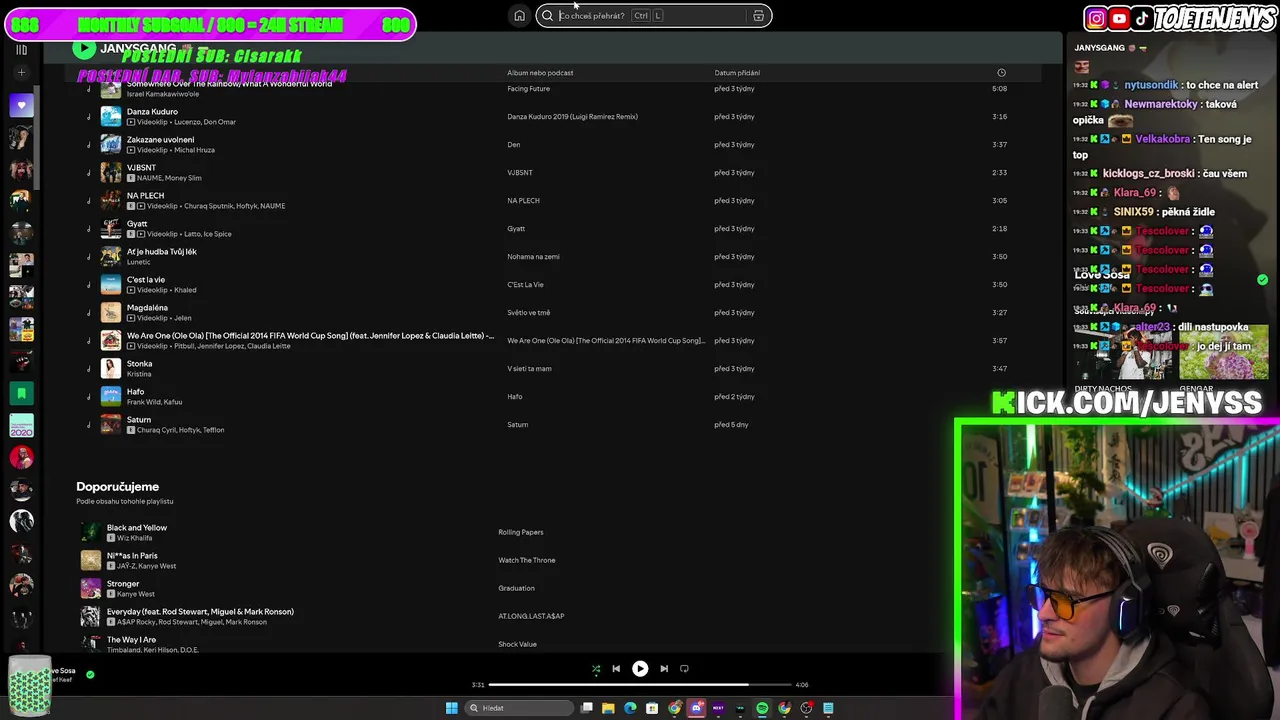
Task: Open Notepad icon on taskbar
Action: [x=828, y=708]
